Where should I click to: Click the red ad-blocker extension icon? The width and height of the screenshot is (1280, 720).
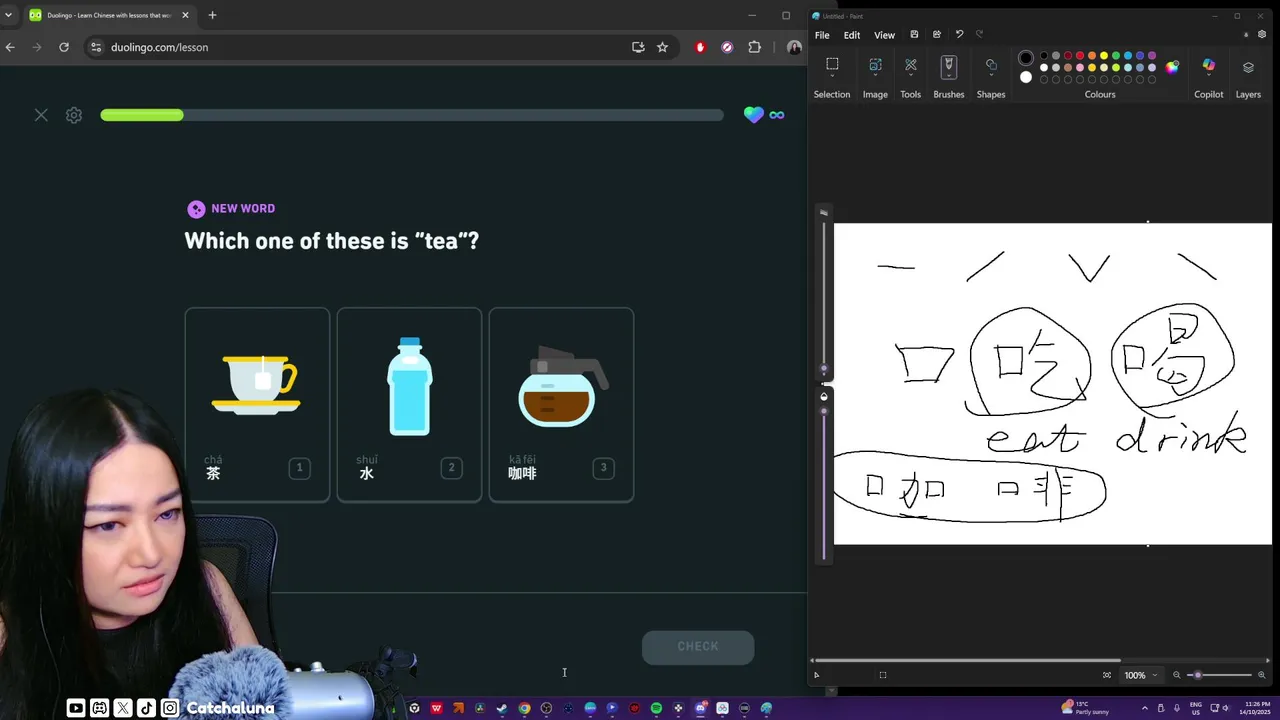point(700,47)
